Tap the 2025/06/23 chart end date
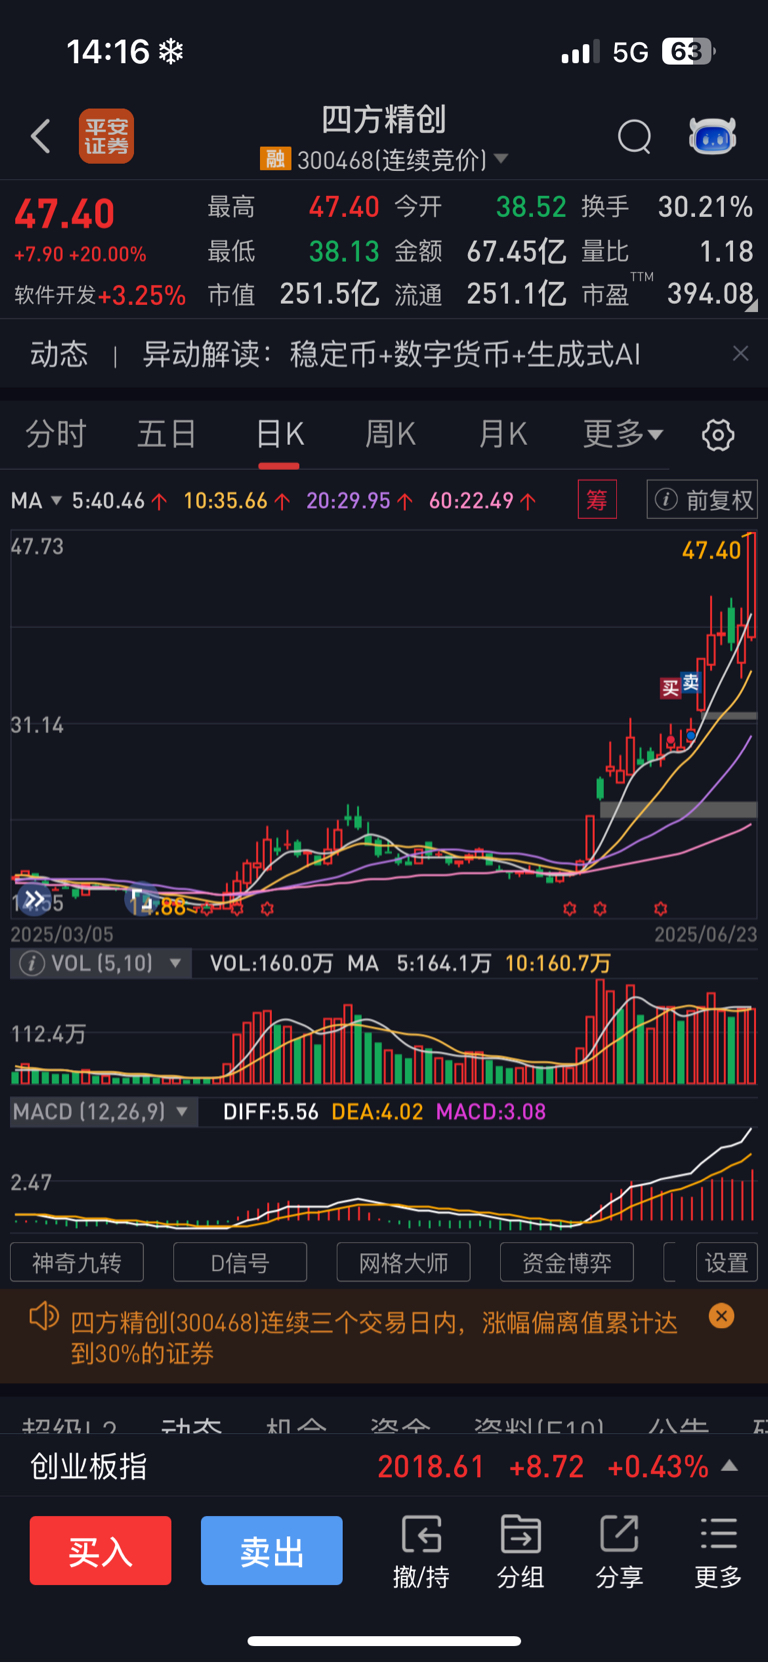This screenshot has width=768, height=1663. point(705,934)
